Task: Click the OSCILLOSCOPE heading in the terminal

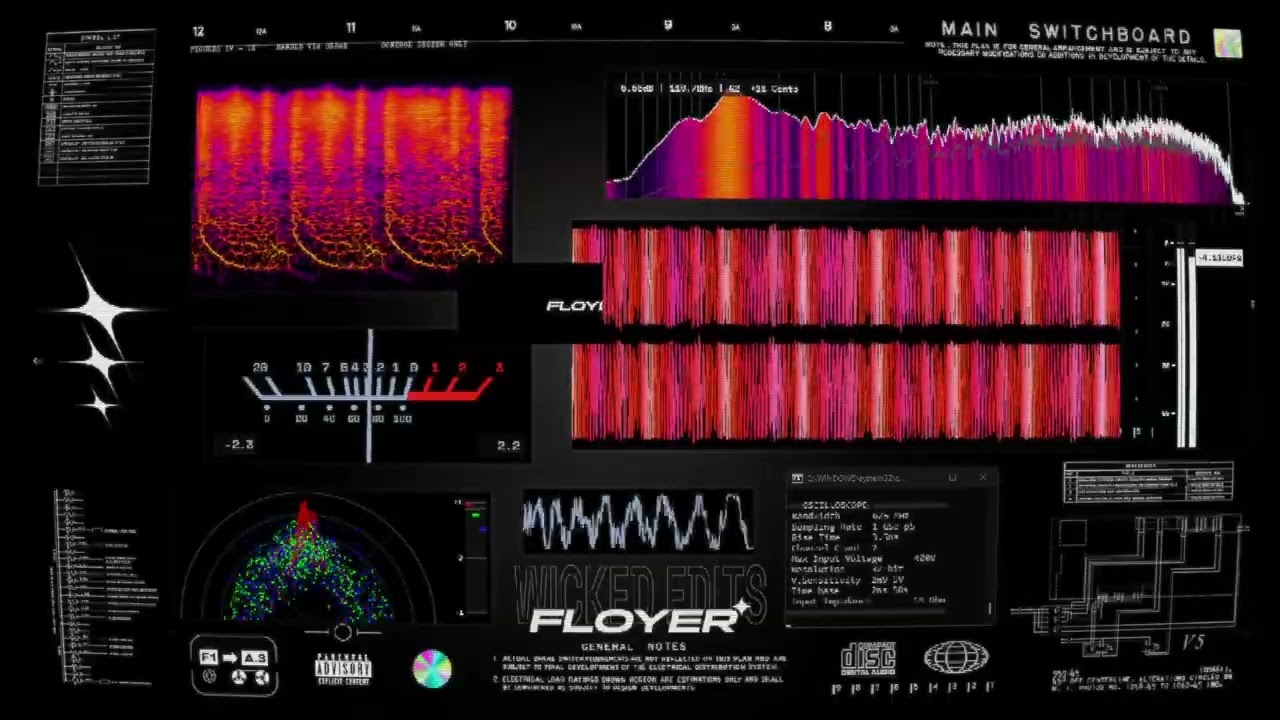Action: (836, 505)
